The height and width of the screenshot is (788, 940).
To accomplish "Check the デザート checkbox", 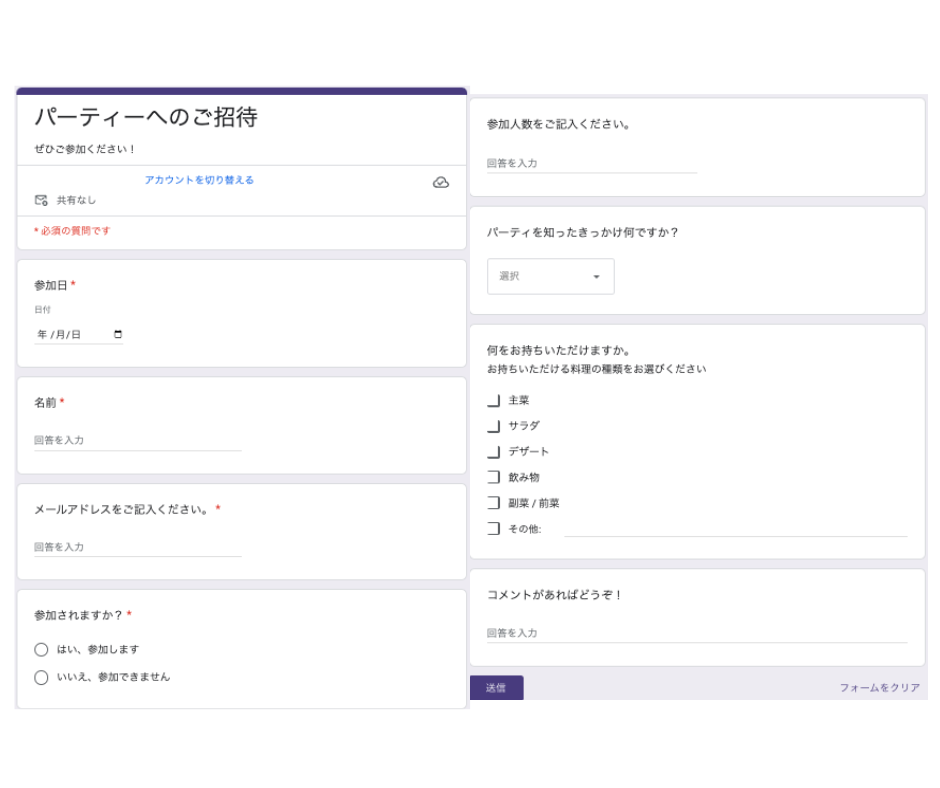I will [x=493, y=452].
